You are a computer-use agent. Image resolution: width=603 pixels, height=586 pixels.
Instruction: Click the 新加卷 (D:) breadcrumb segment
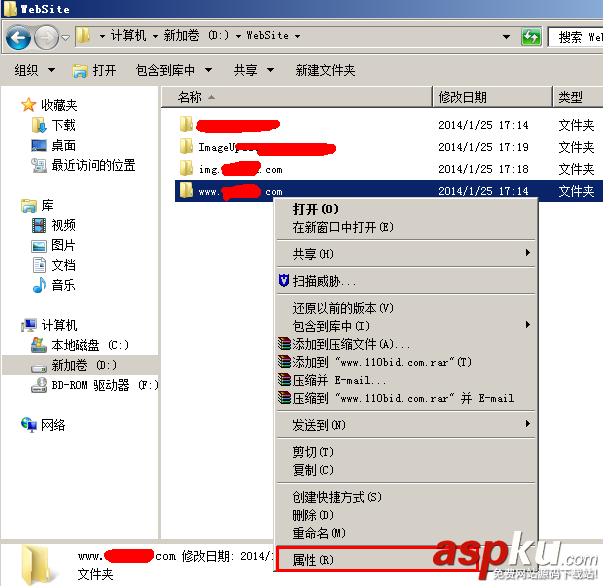[196, 36]
